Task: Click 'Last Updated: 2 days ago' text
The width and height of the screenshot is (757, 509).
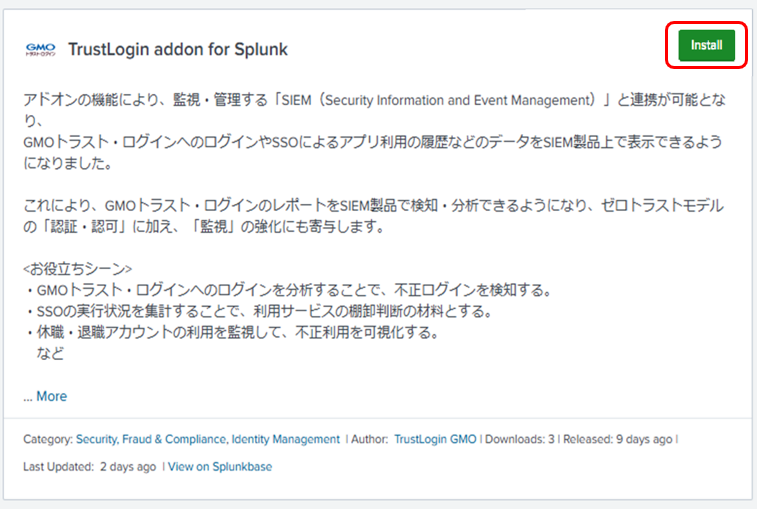Action: click(x=89, y=467)
